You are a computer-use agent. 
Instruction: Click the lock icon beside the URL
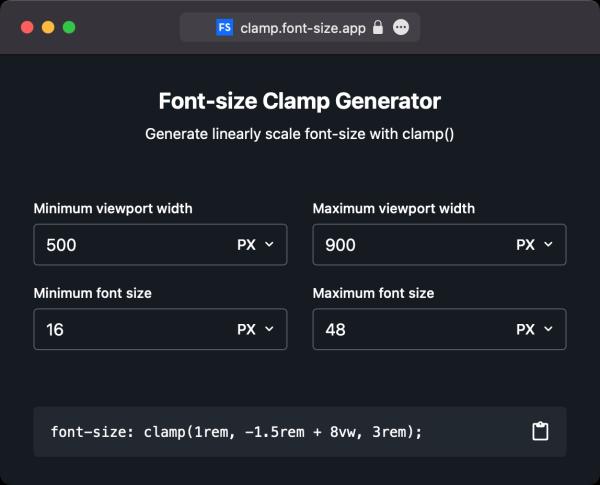(377, 28)
